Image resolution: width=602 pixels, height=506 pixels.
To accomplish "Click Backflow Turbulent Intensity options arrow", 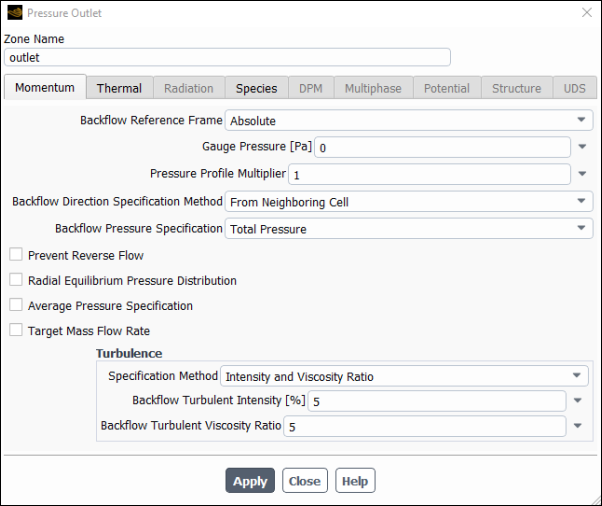I will pos(578,401).
